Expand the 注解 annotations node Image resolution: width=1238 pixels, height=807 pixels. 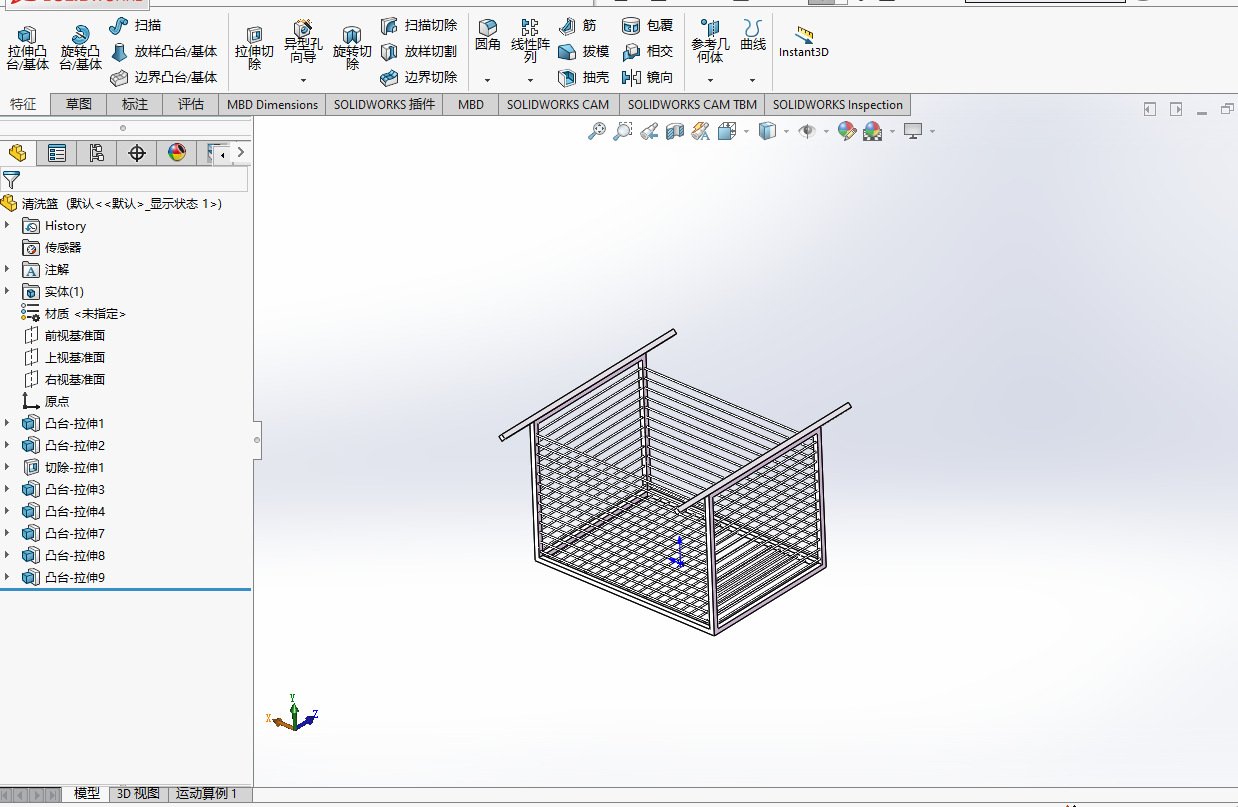tap(7, 270)
